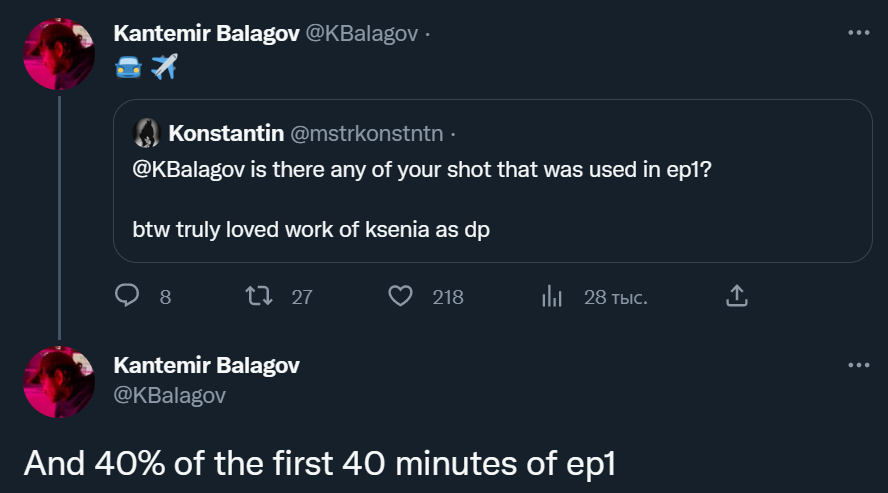
Task: Click Kantemir Balagov's avatar on the top tweet
Action: pyautogui.click(x=59, y=54)
